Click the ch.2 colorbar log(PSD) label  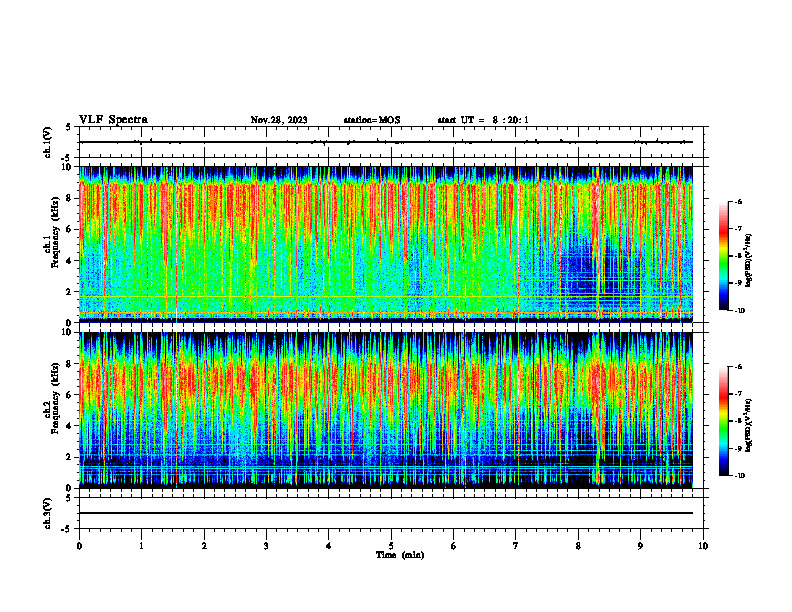748,426
